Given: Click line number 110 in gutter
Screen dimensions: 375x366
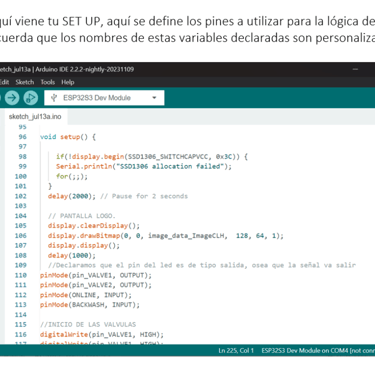Looking at the screenshot, I should coord(21,275).
